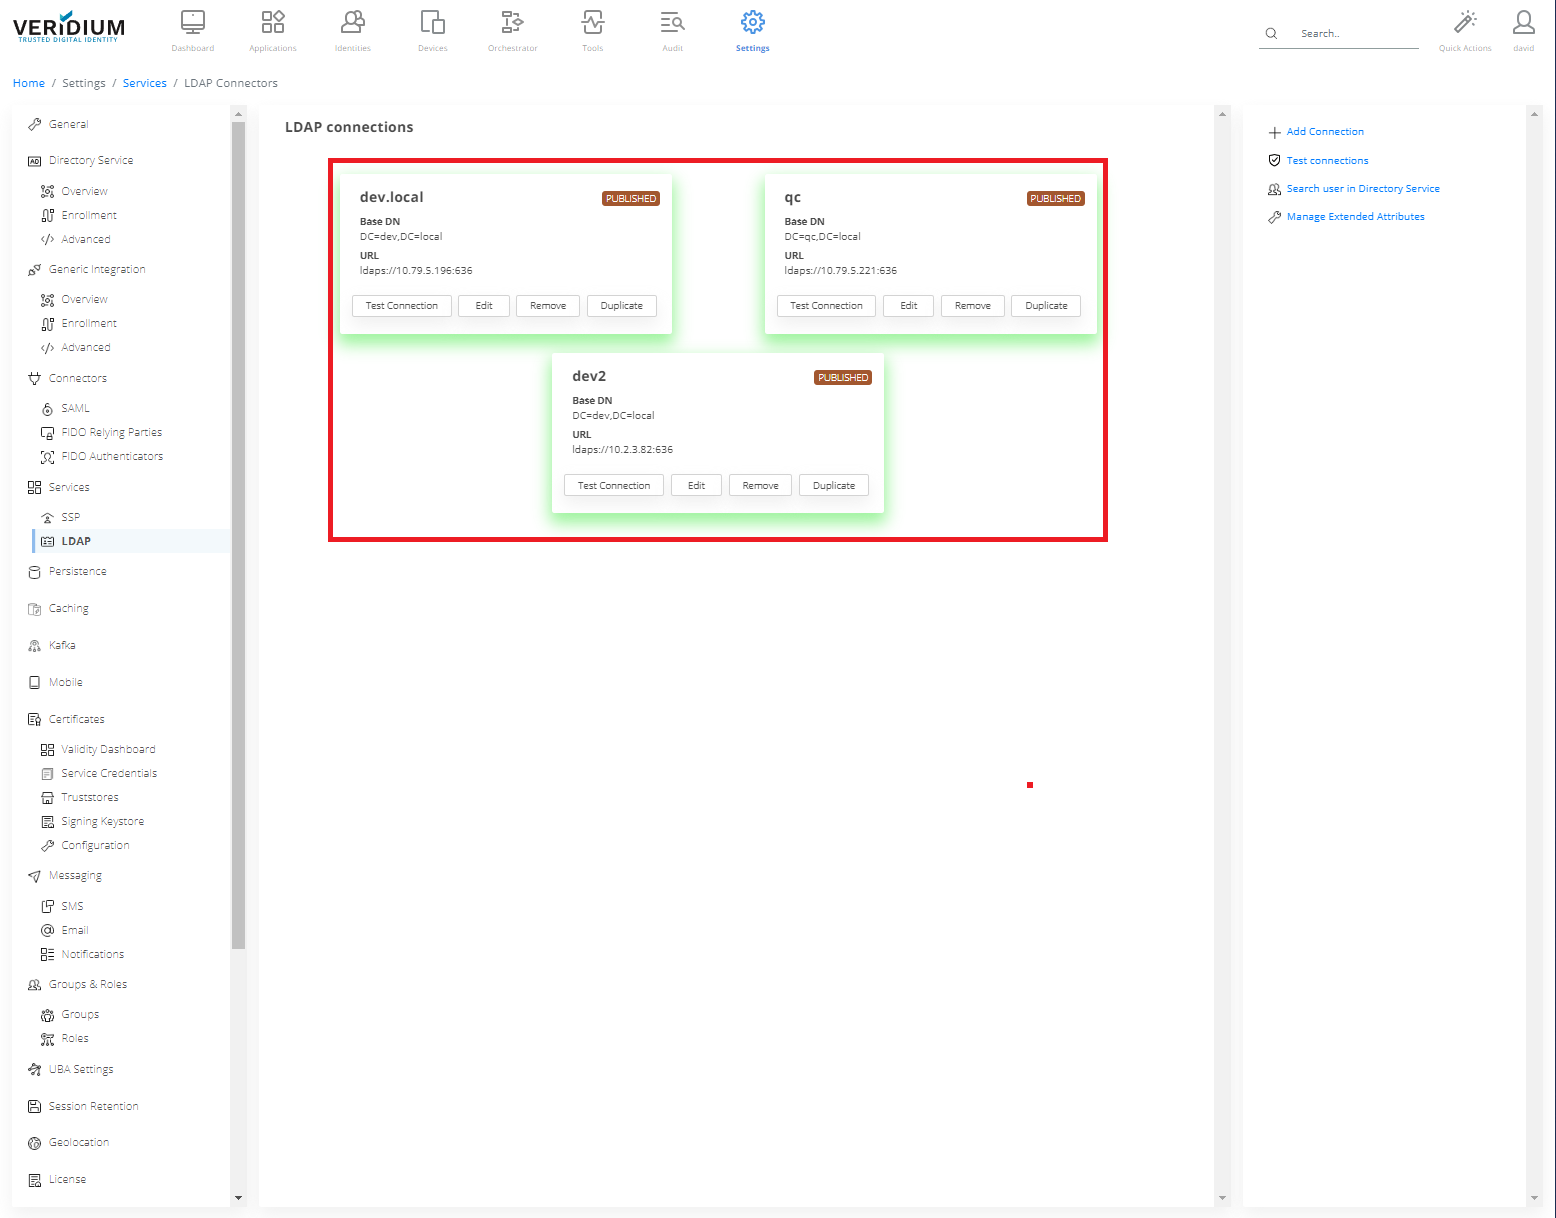This screenshot has width=1556, height=1218.
Task: Click the Audit icon in navigation
Action: coord(672,23)
